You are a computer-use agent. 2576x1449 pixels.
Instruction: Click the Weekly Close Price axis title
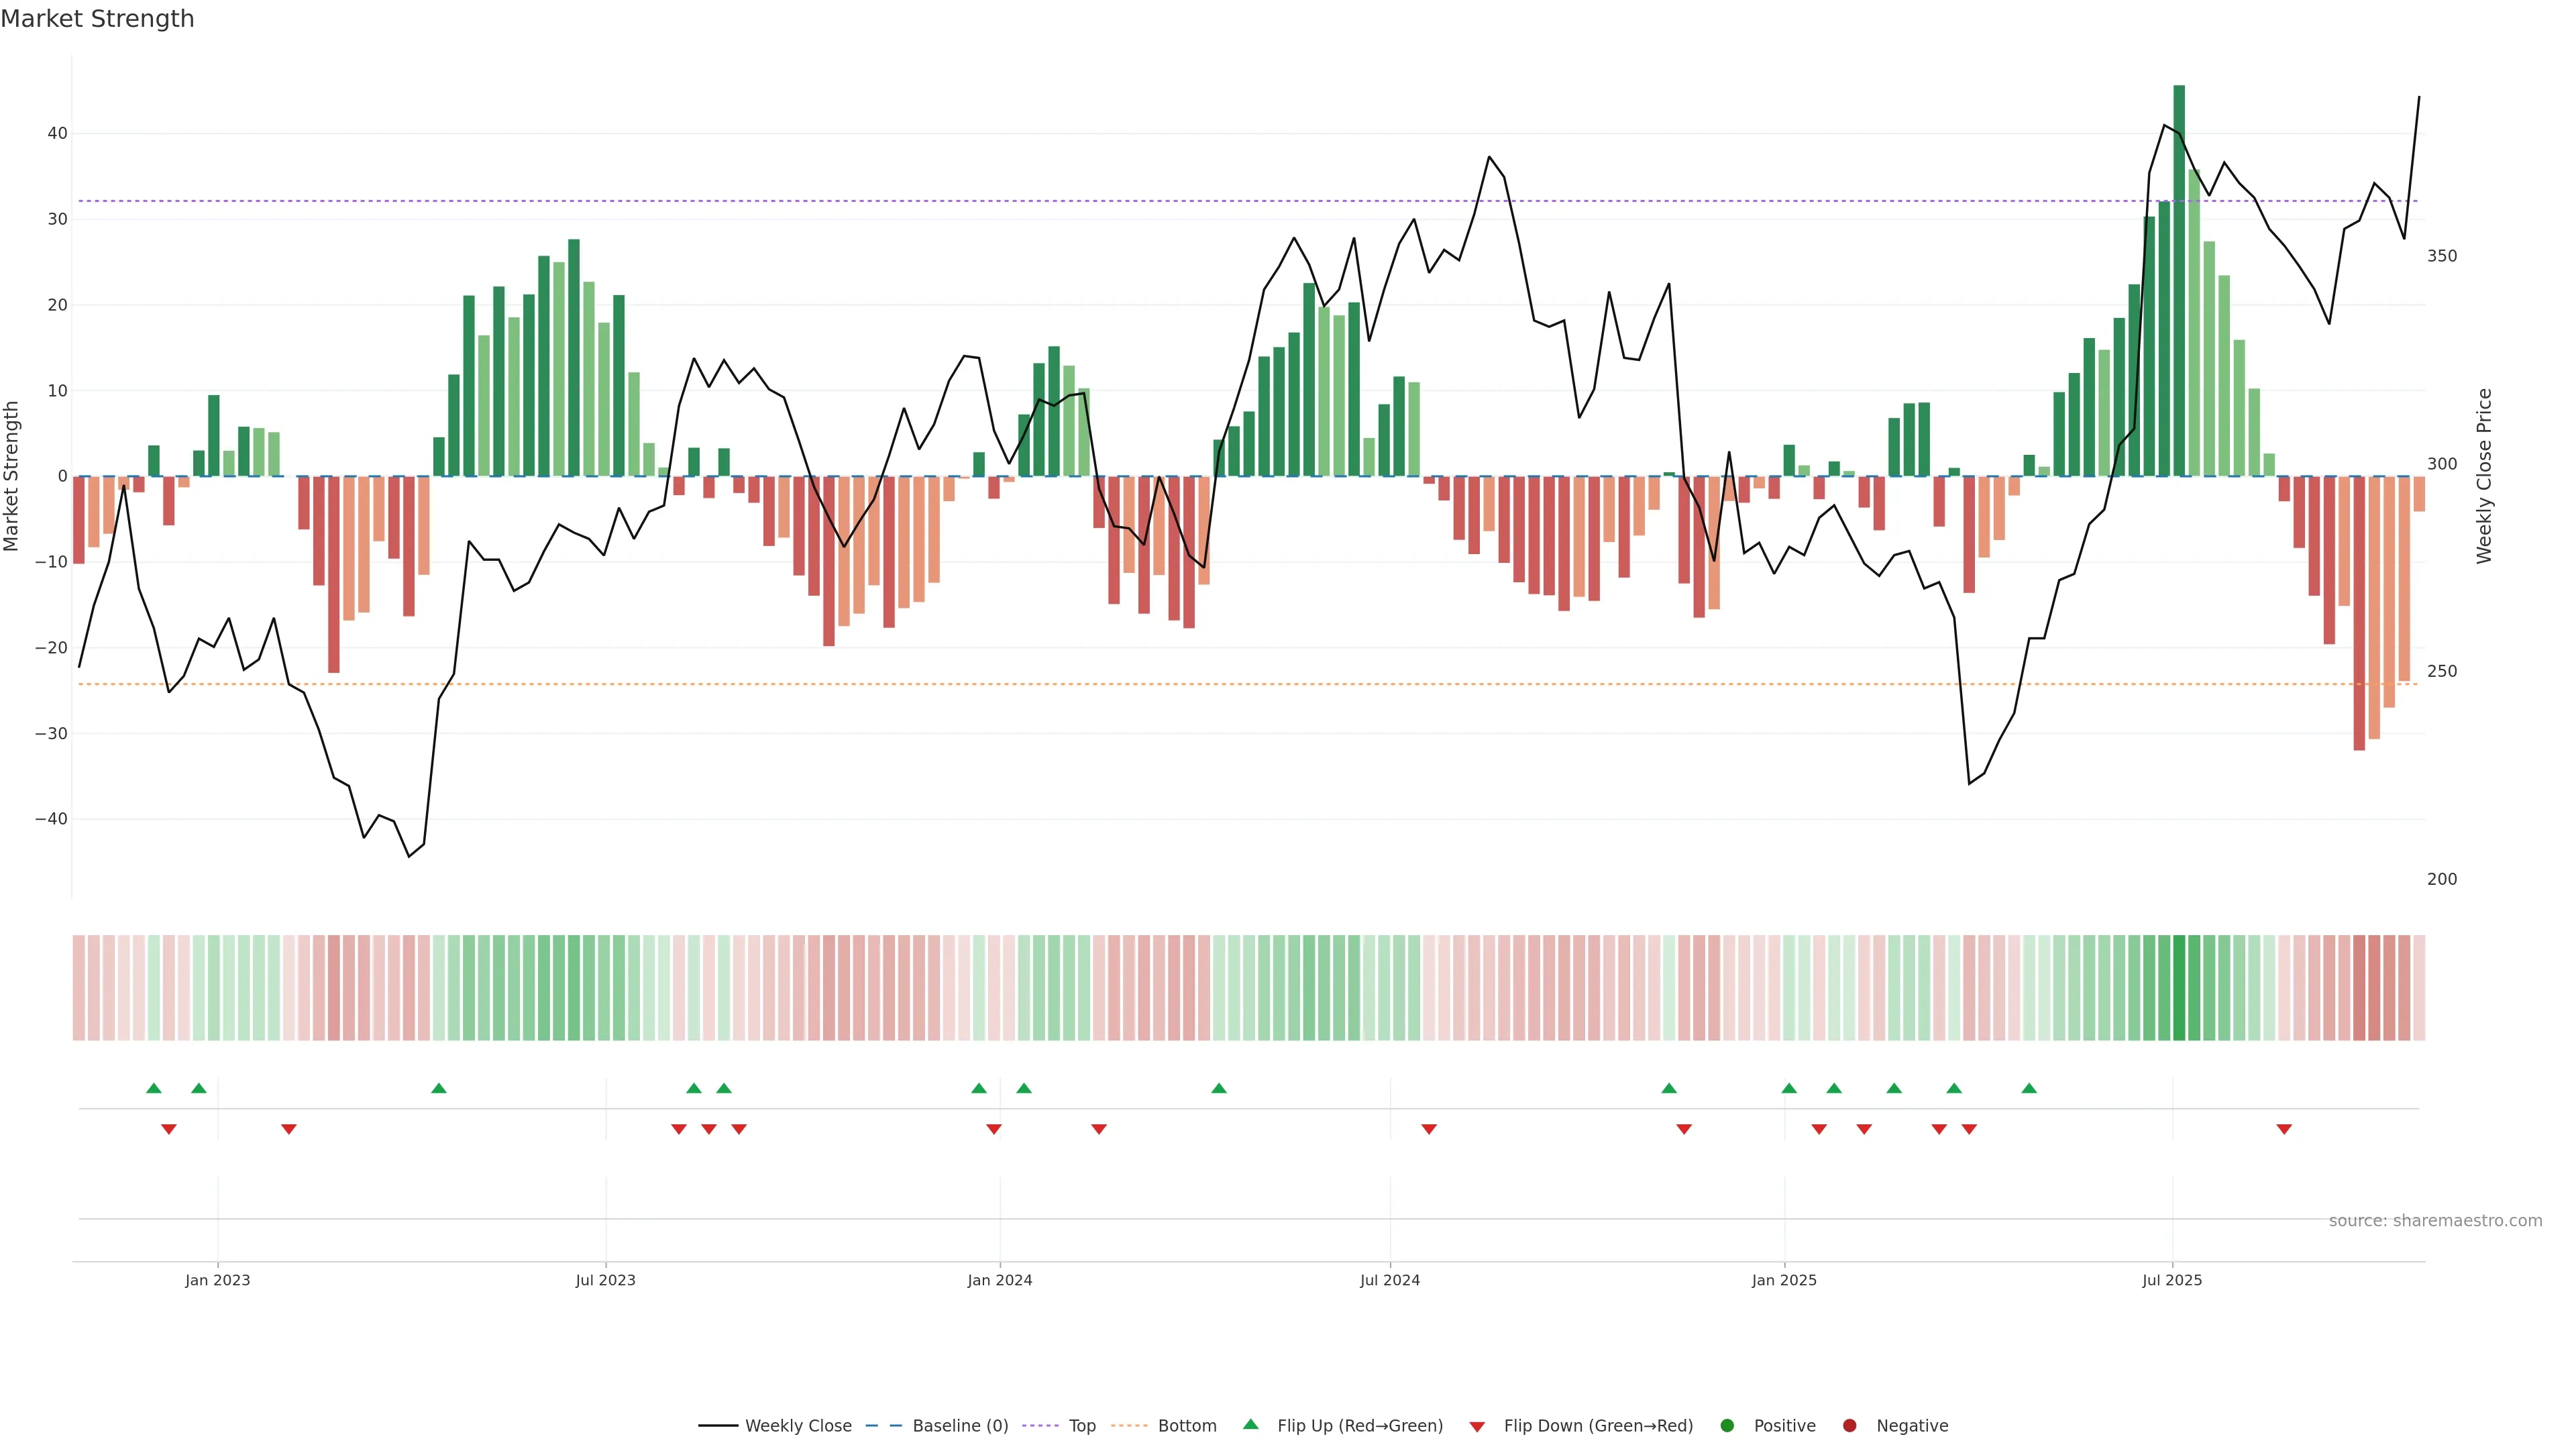[x=2485, y=476]
